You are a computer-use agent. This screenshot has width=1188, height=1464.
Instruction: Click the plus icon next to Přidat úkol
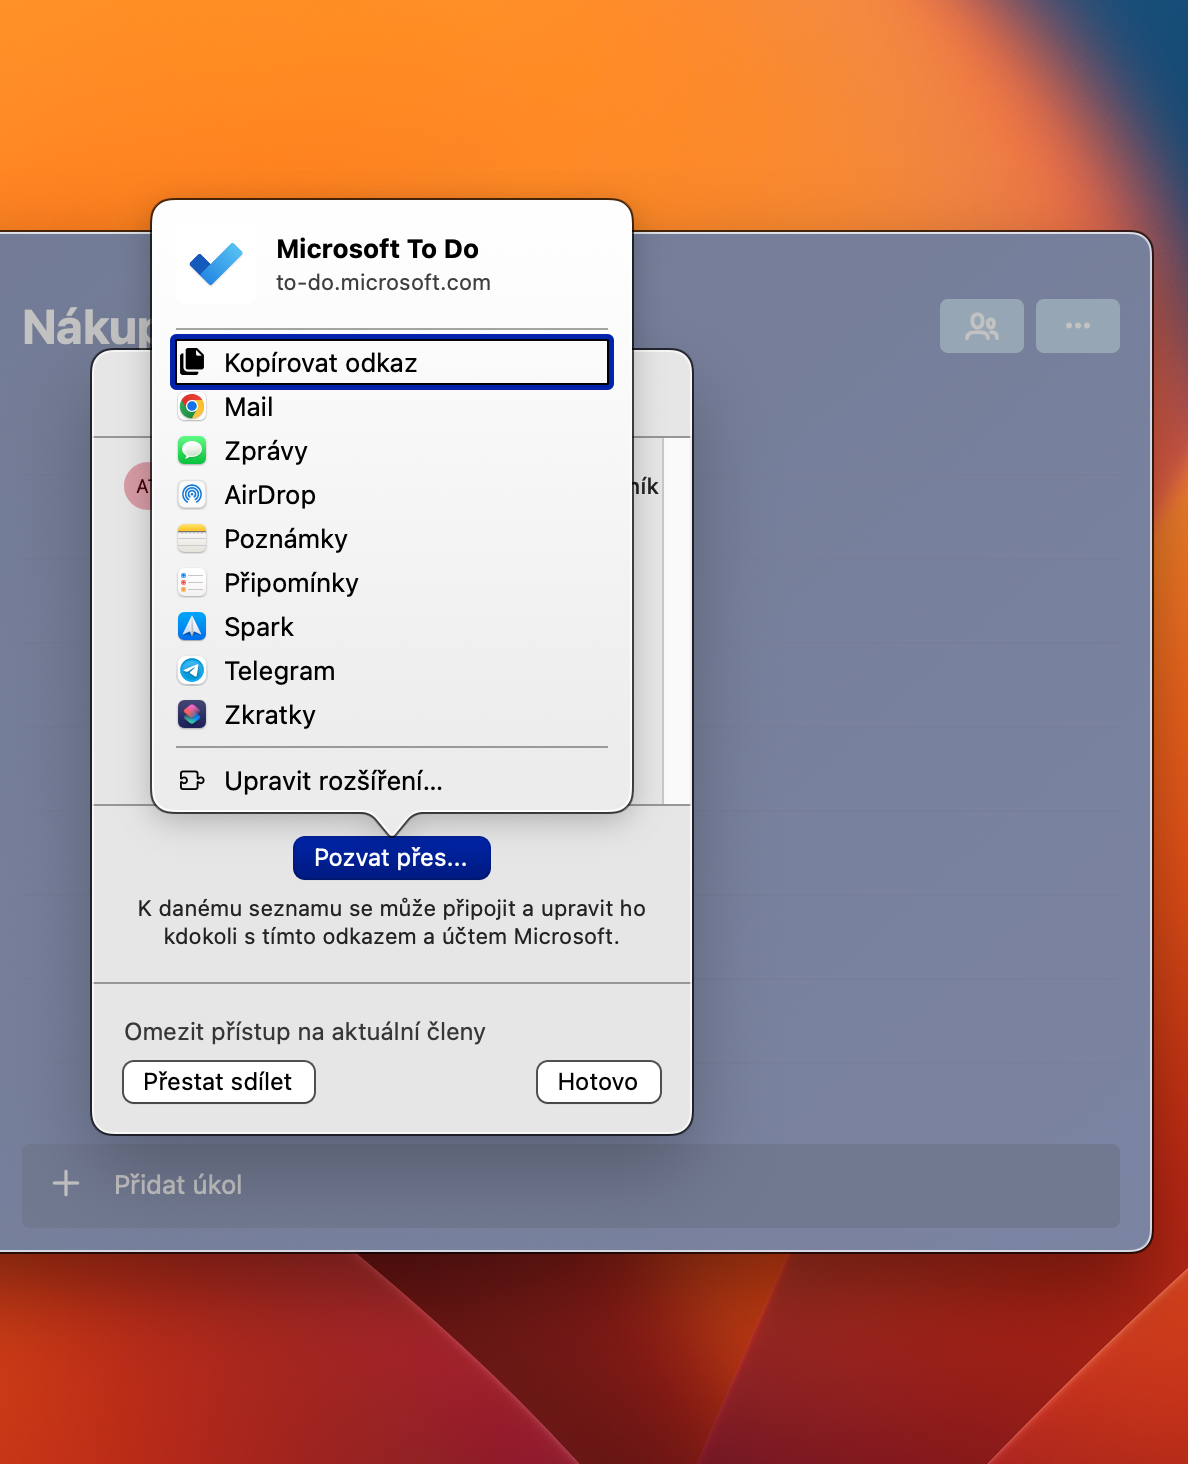66,1184
